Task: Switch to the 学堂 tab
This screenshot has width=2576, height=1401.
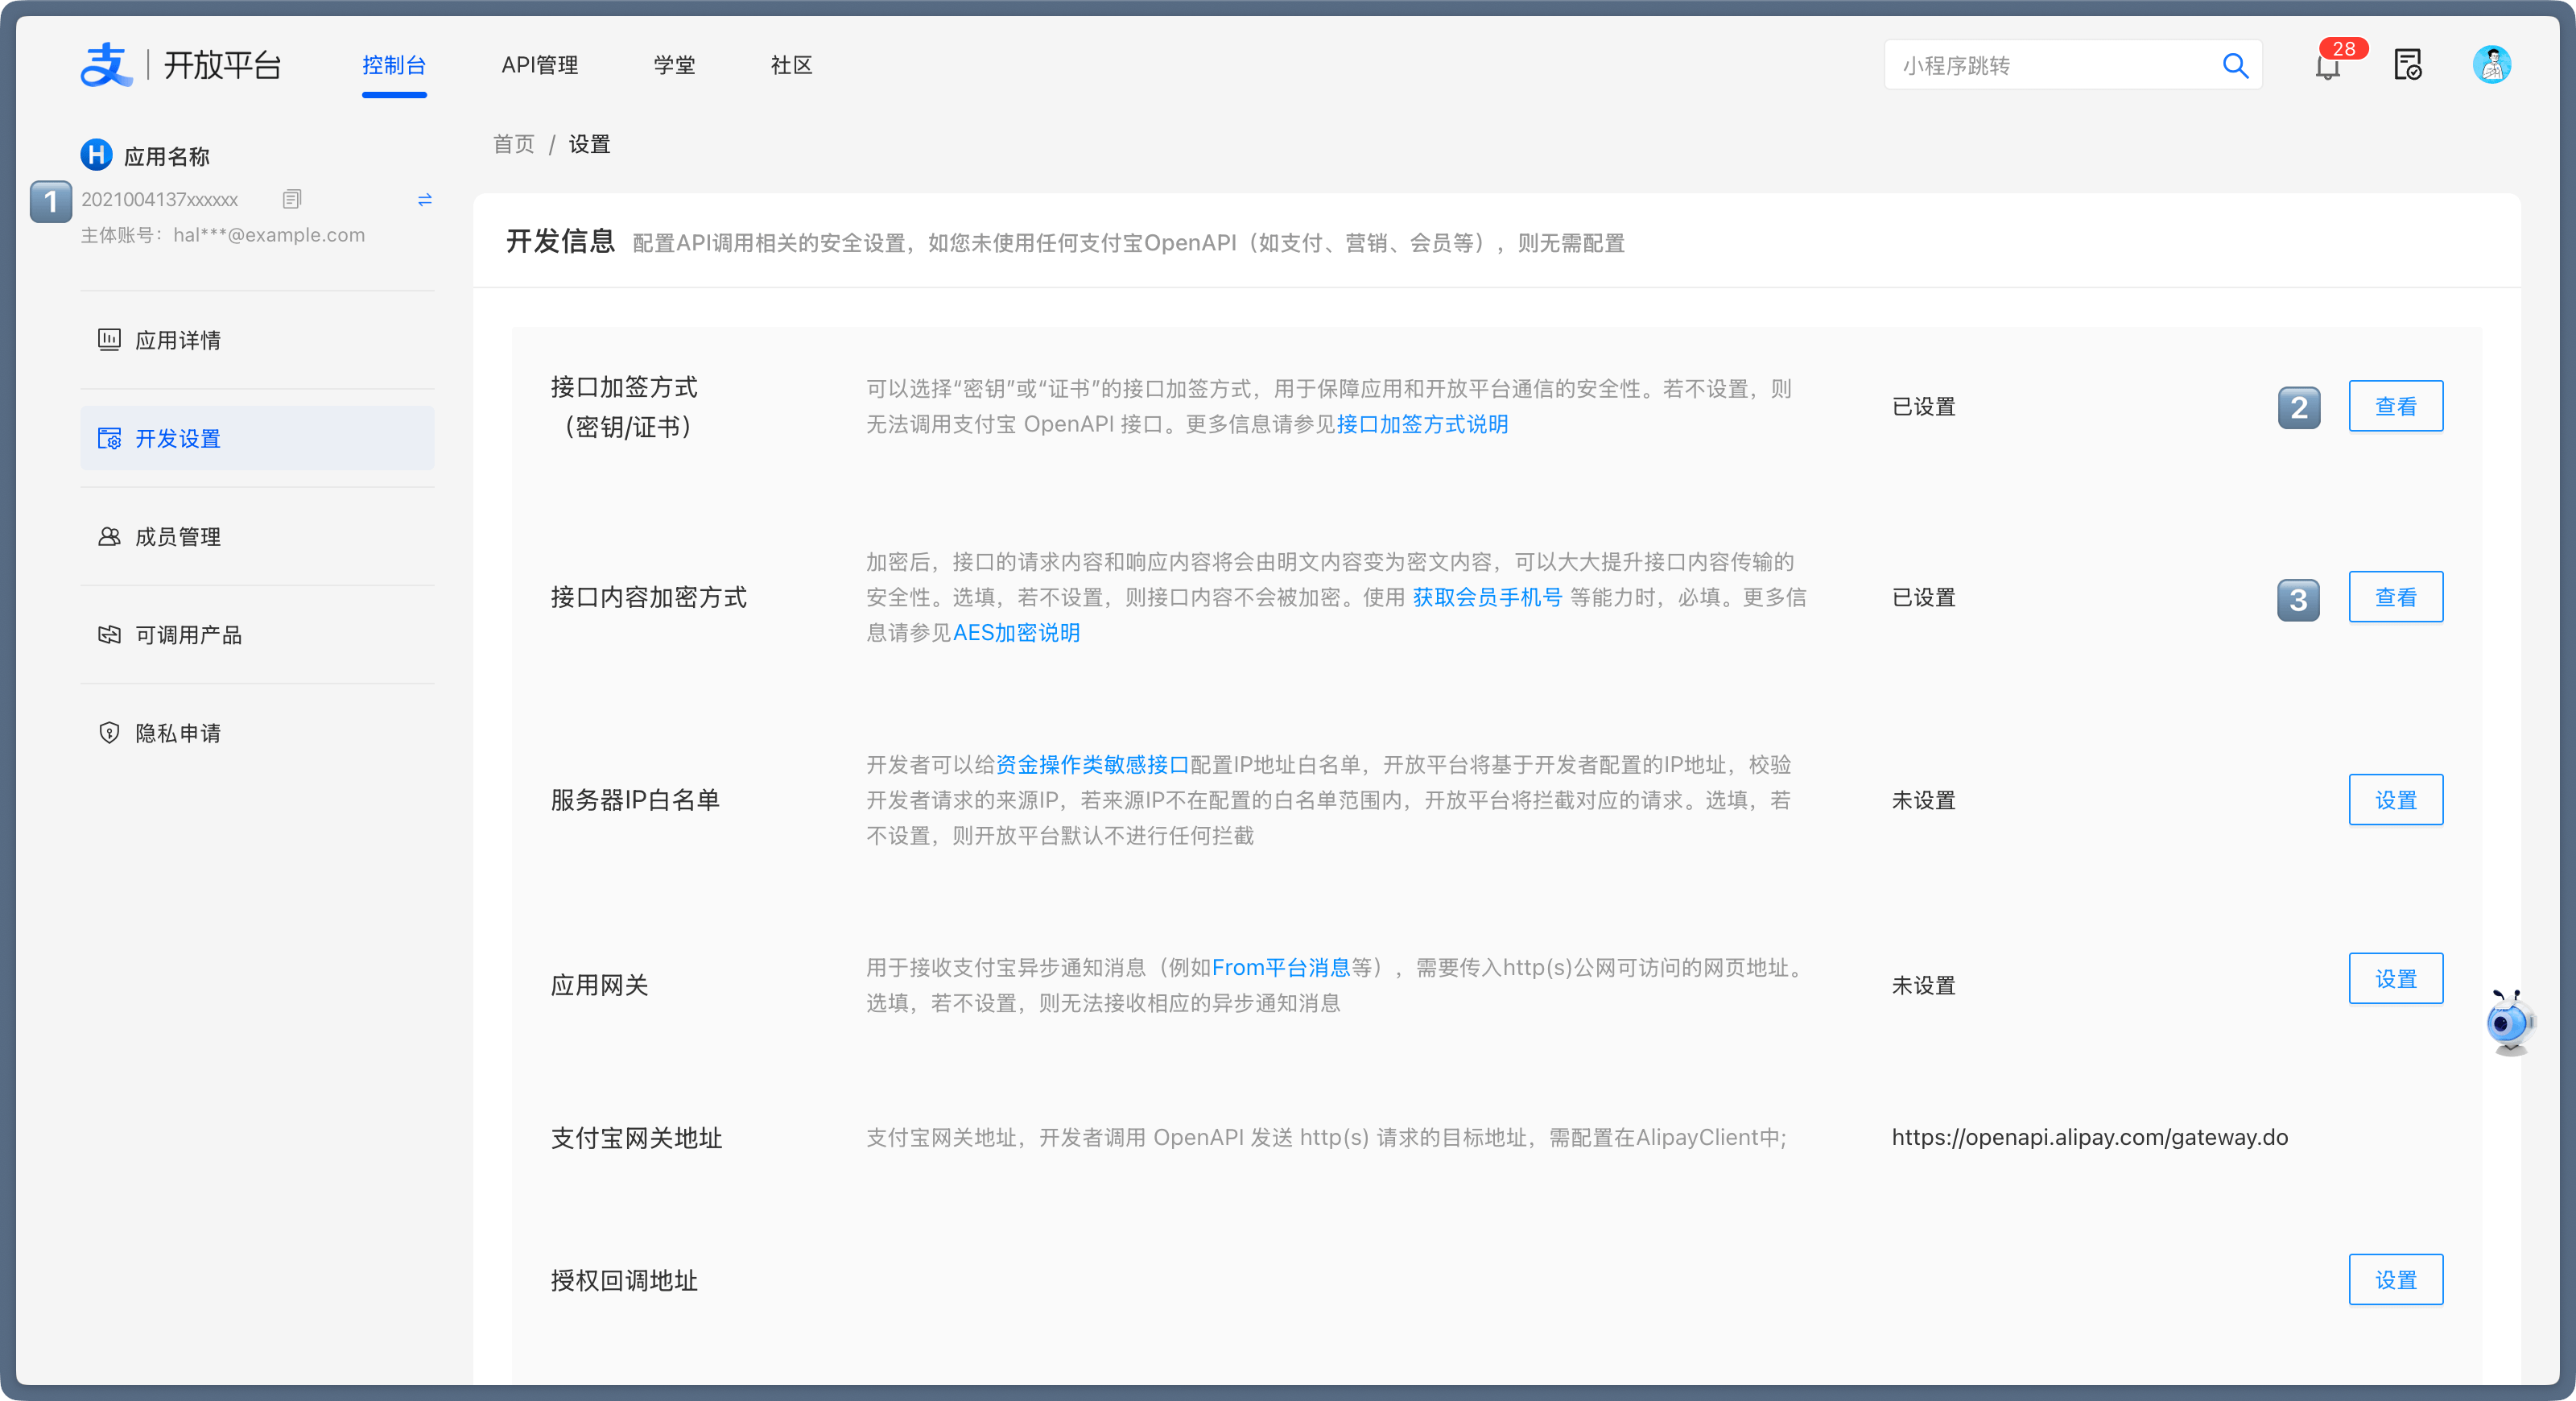Action: coord(674,65)
